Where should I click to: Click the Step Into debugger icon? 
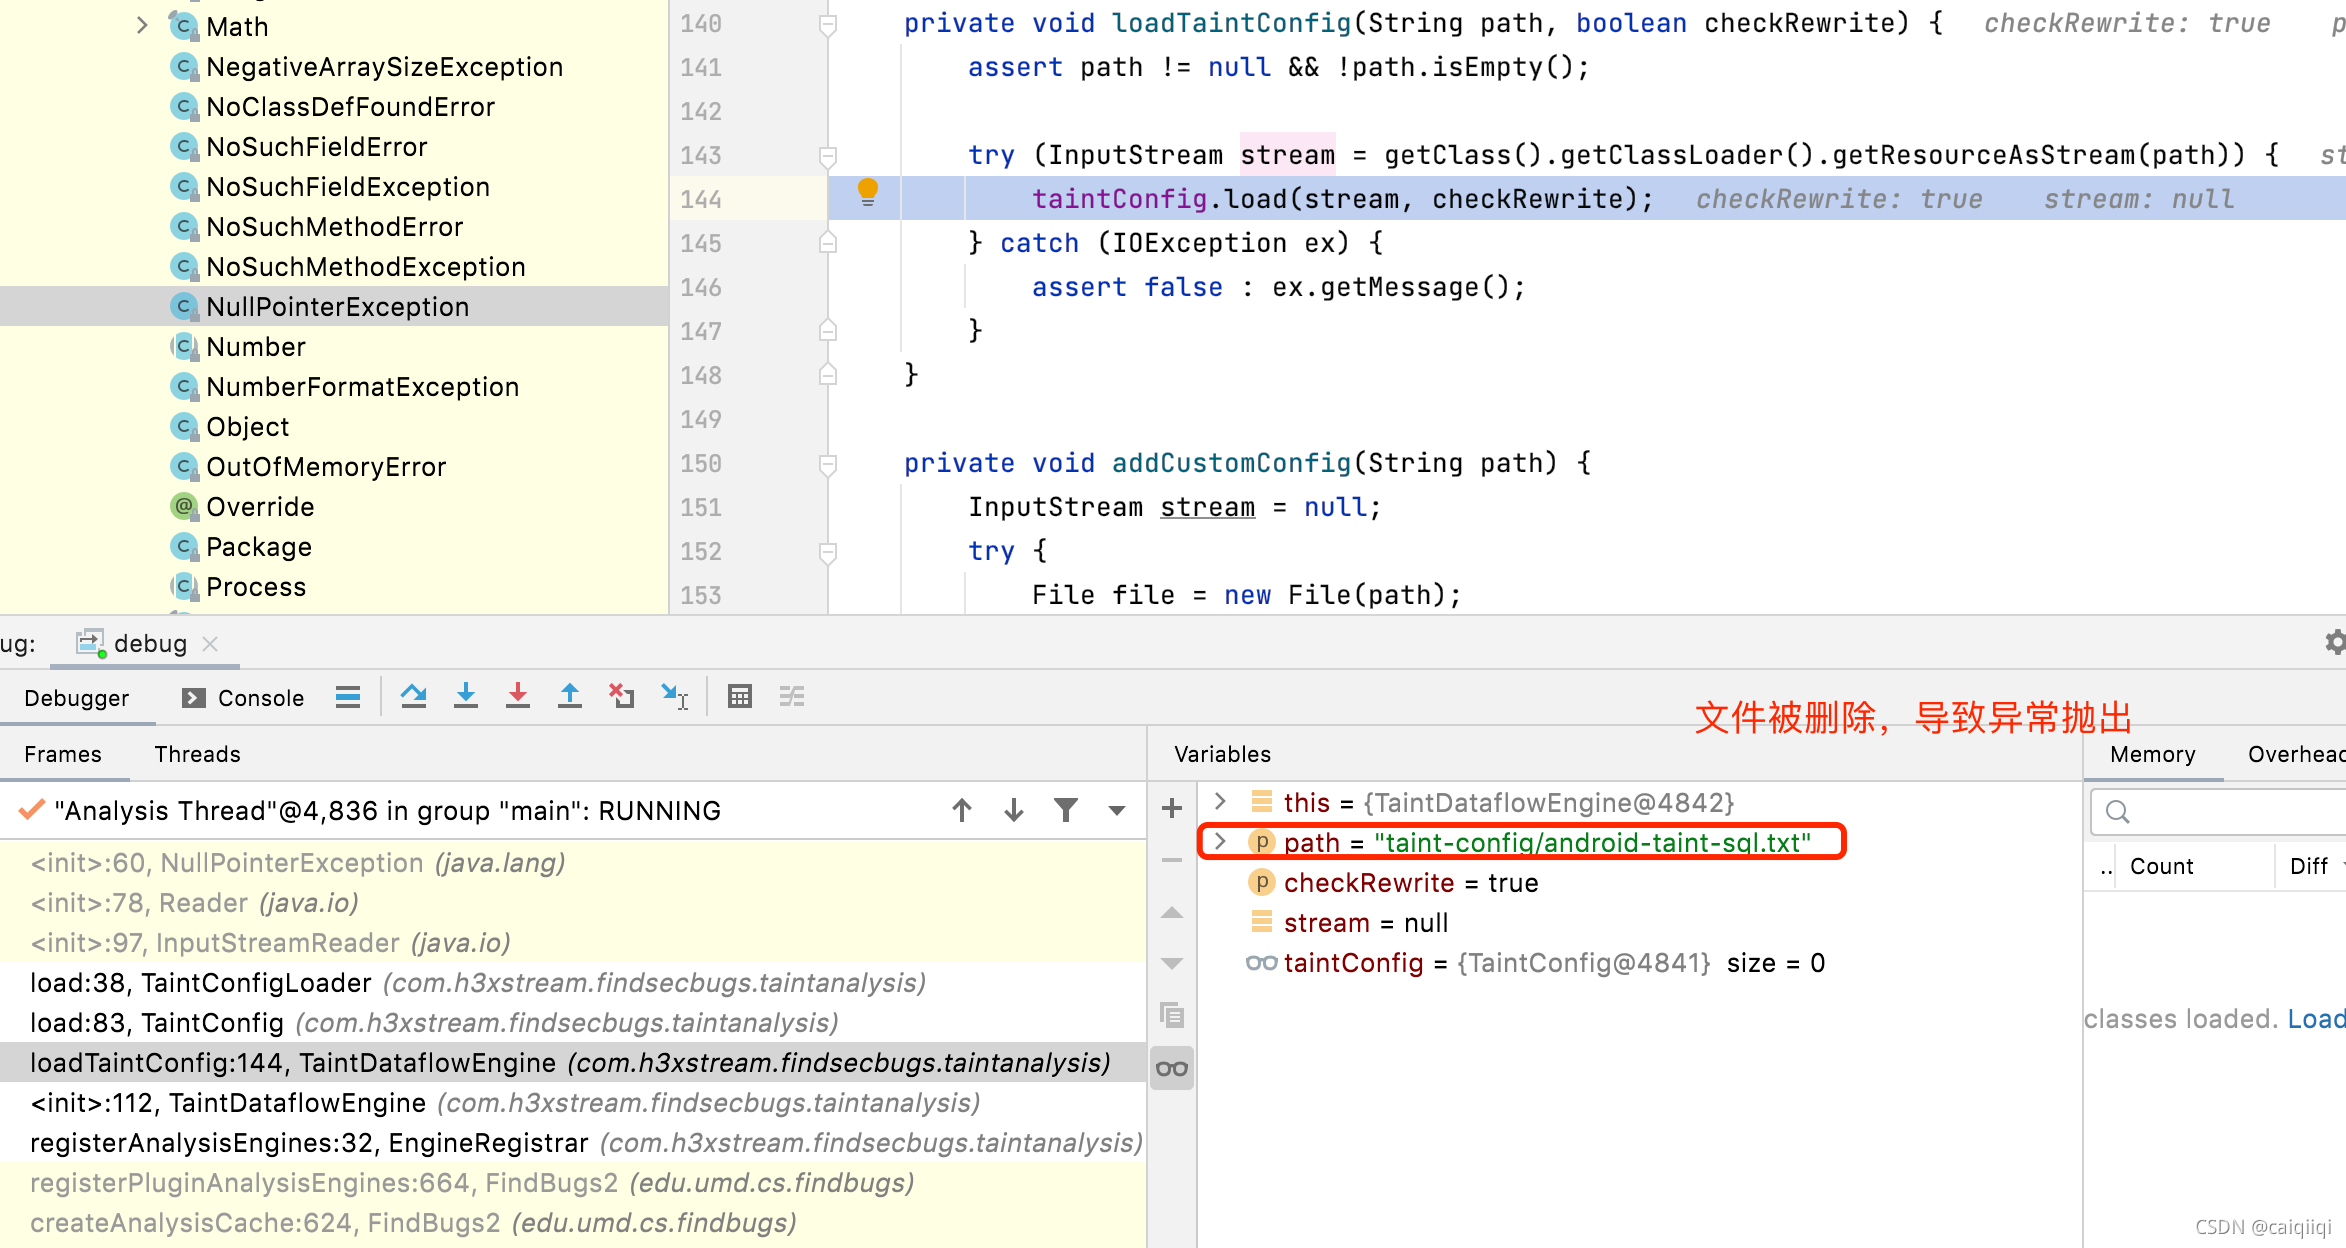pyautogui.click(x=466, y=696)
